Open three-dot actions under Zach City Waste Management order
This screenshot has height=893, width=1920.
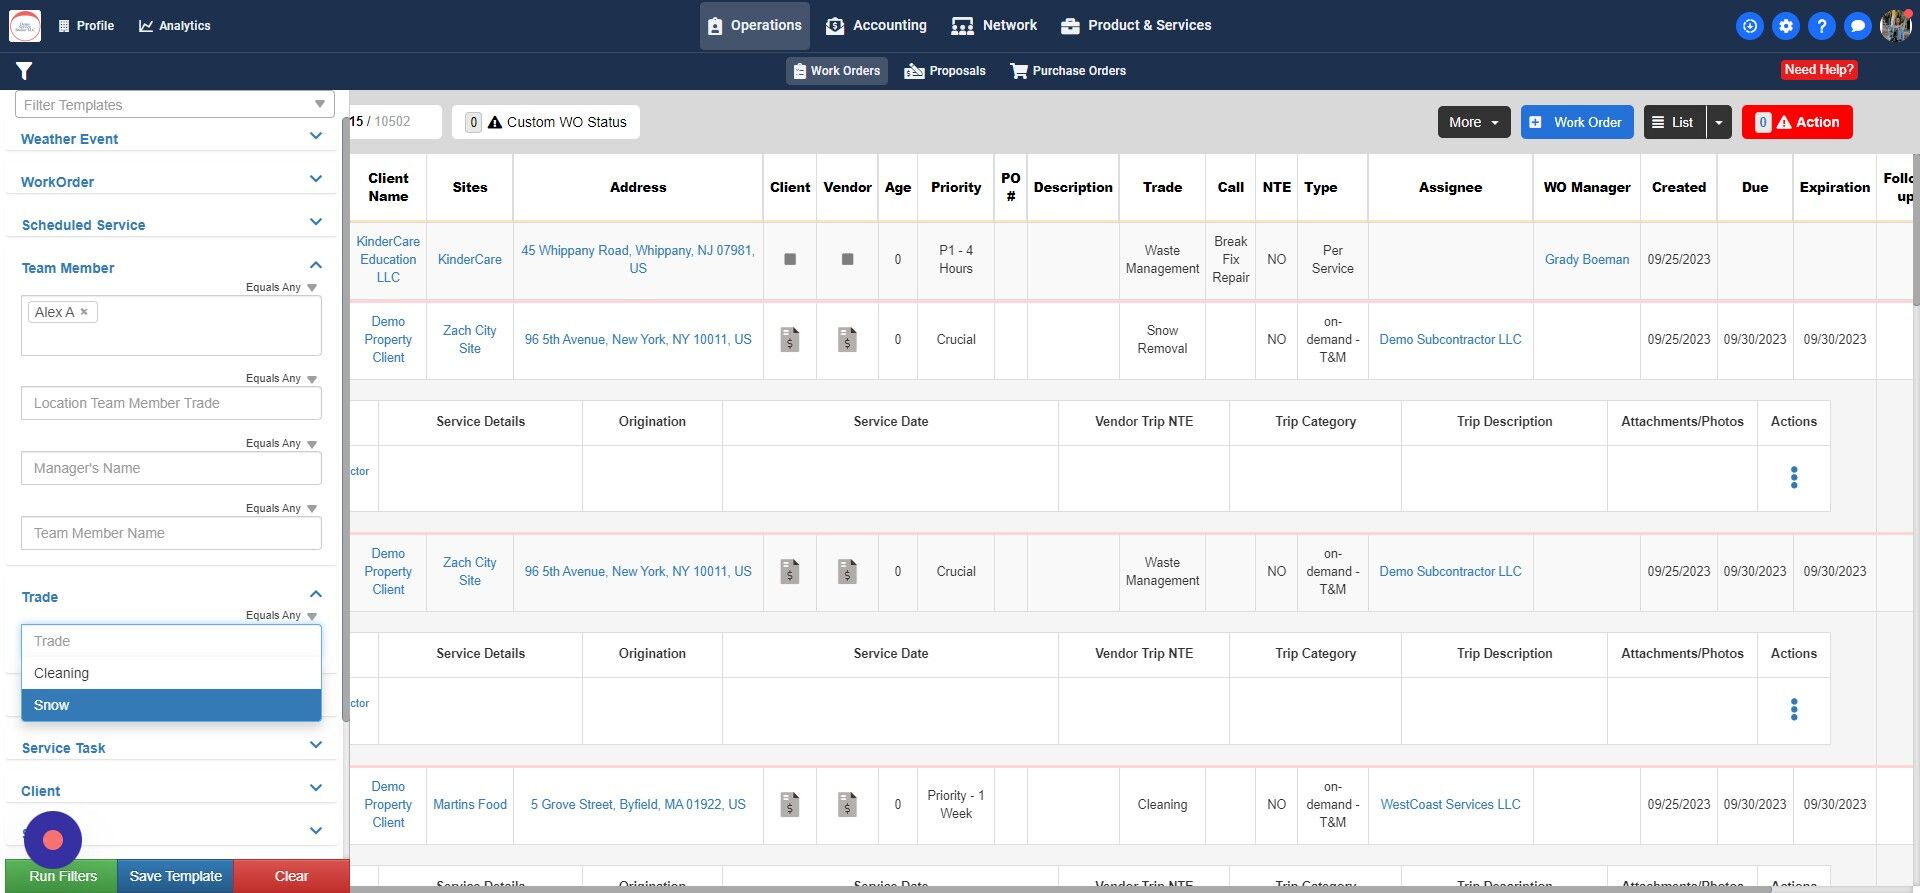pyautogui.click(x=1794, y=710)
